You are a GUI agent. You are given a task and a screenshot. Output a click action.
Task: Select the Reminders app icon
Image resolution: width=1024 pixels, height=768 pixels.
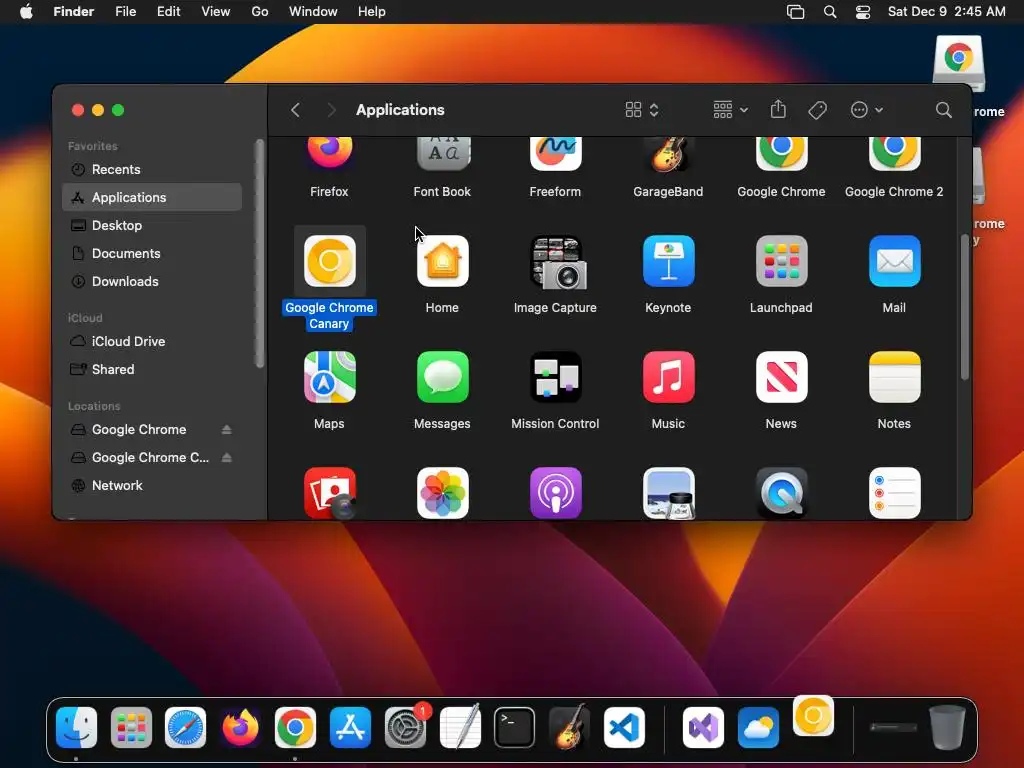click(894, 493)
